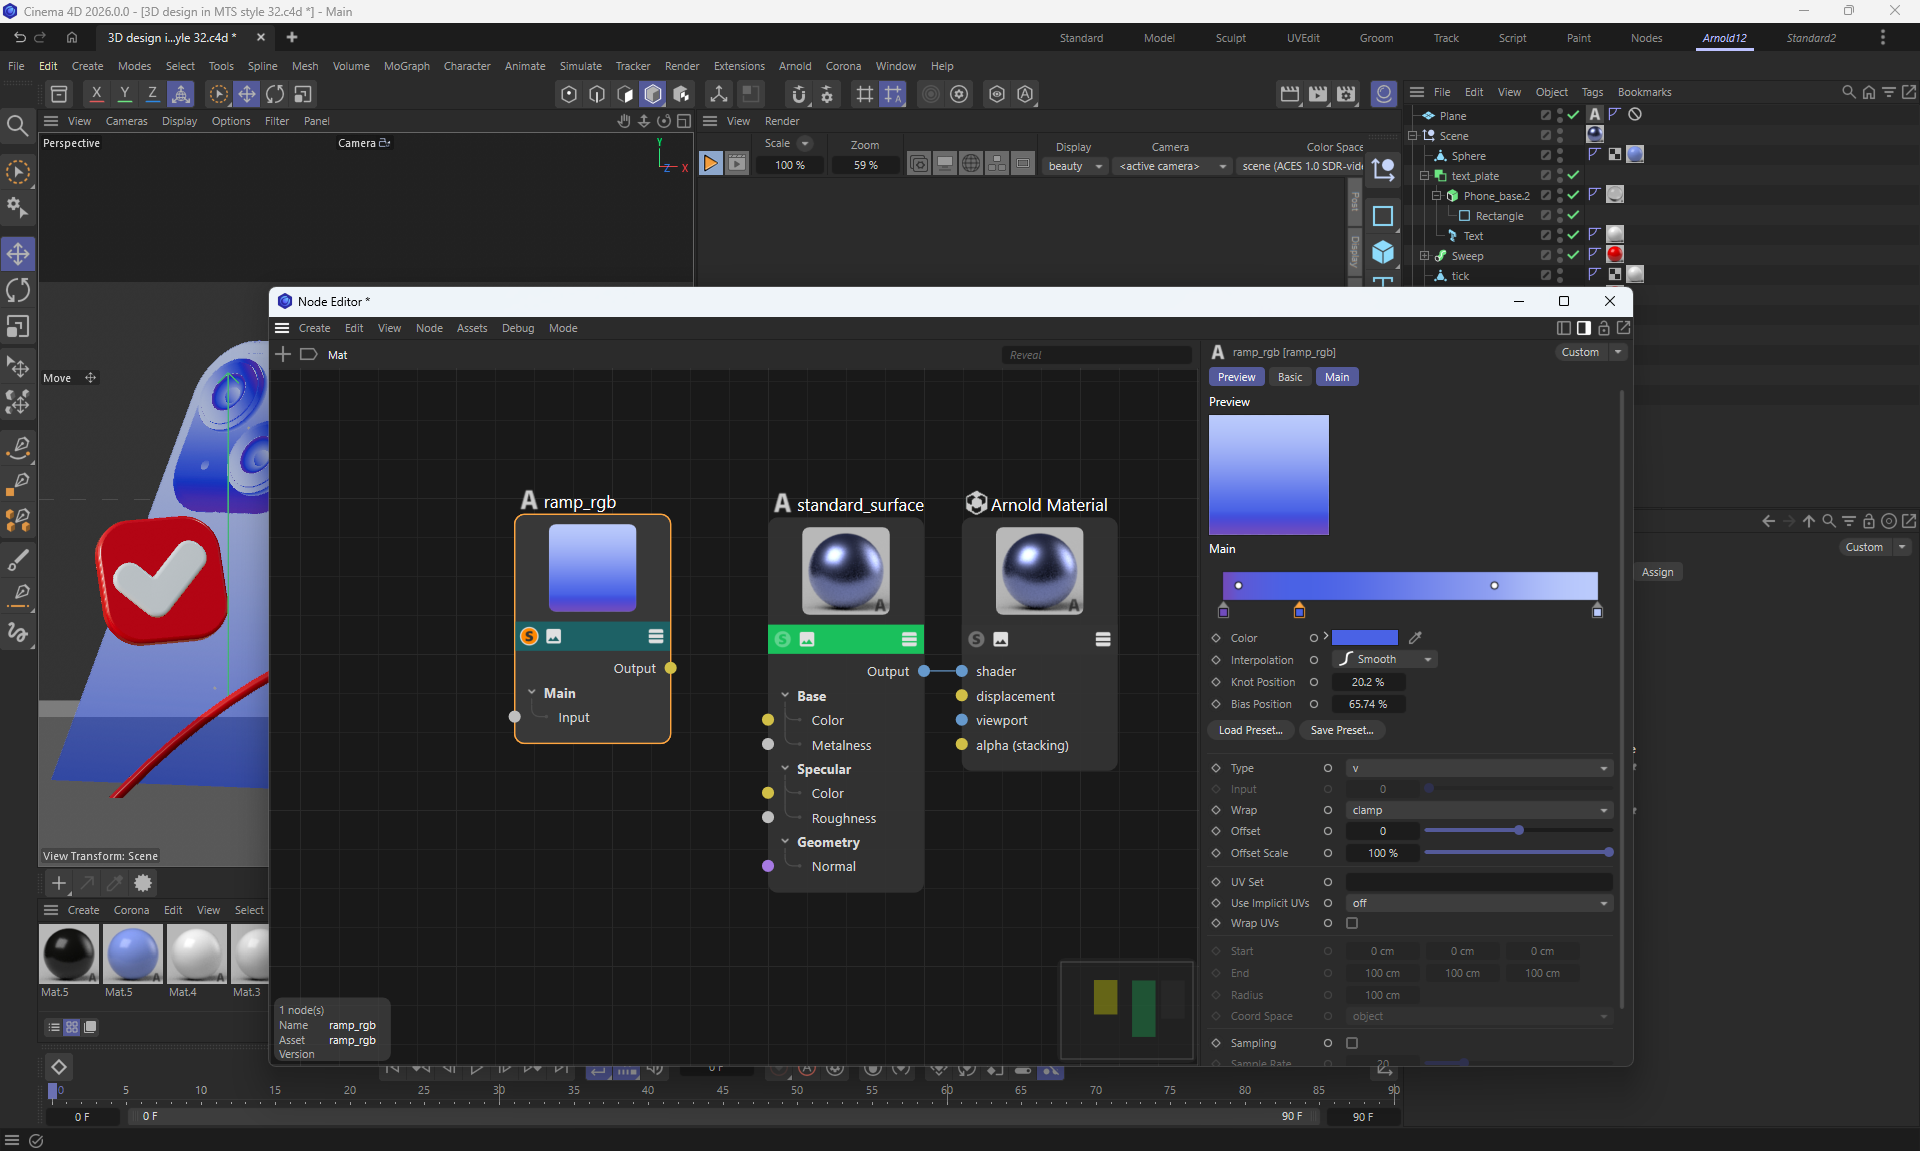This screenshot has height=1151, width=1920.
Task: Click the color eyedropper next to Color swatch
Action: pyautogui.click(x=1415, y=638)
